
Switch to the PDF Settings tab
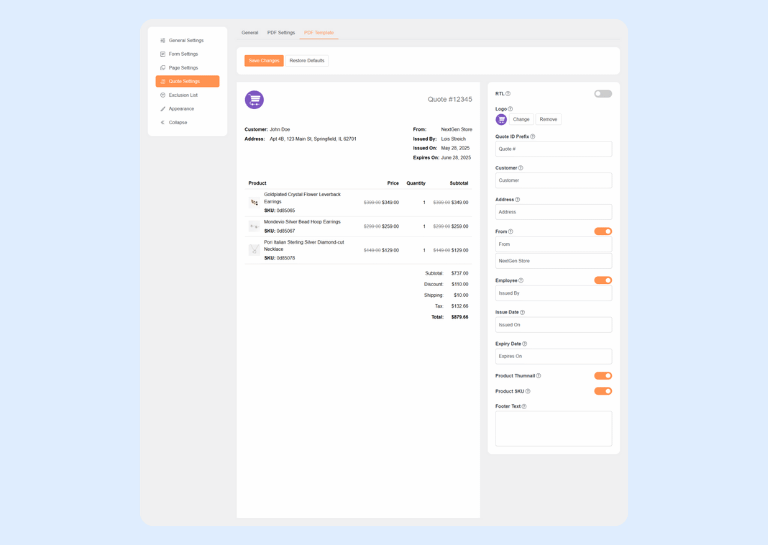(281, 33)
